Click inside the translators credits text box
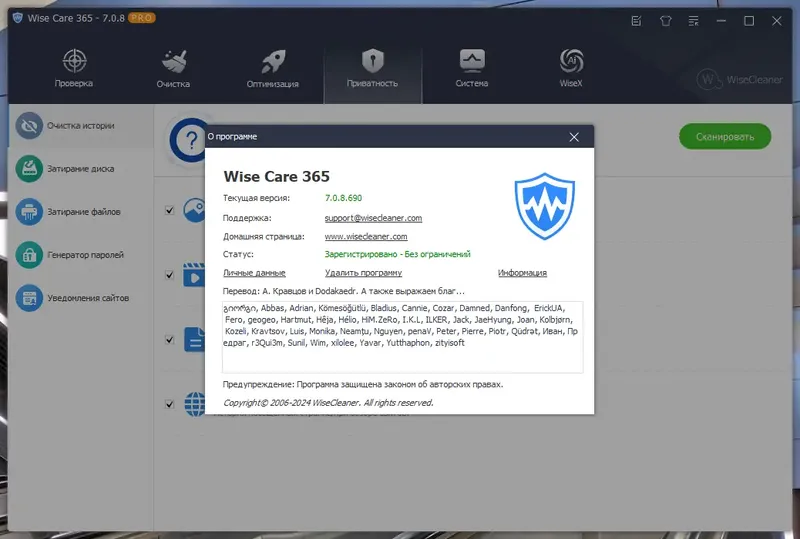This screenshot has width=800, height=539. (x=403, y=337)
